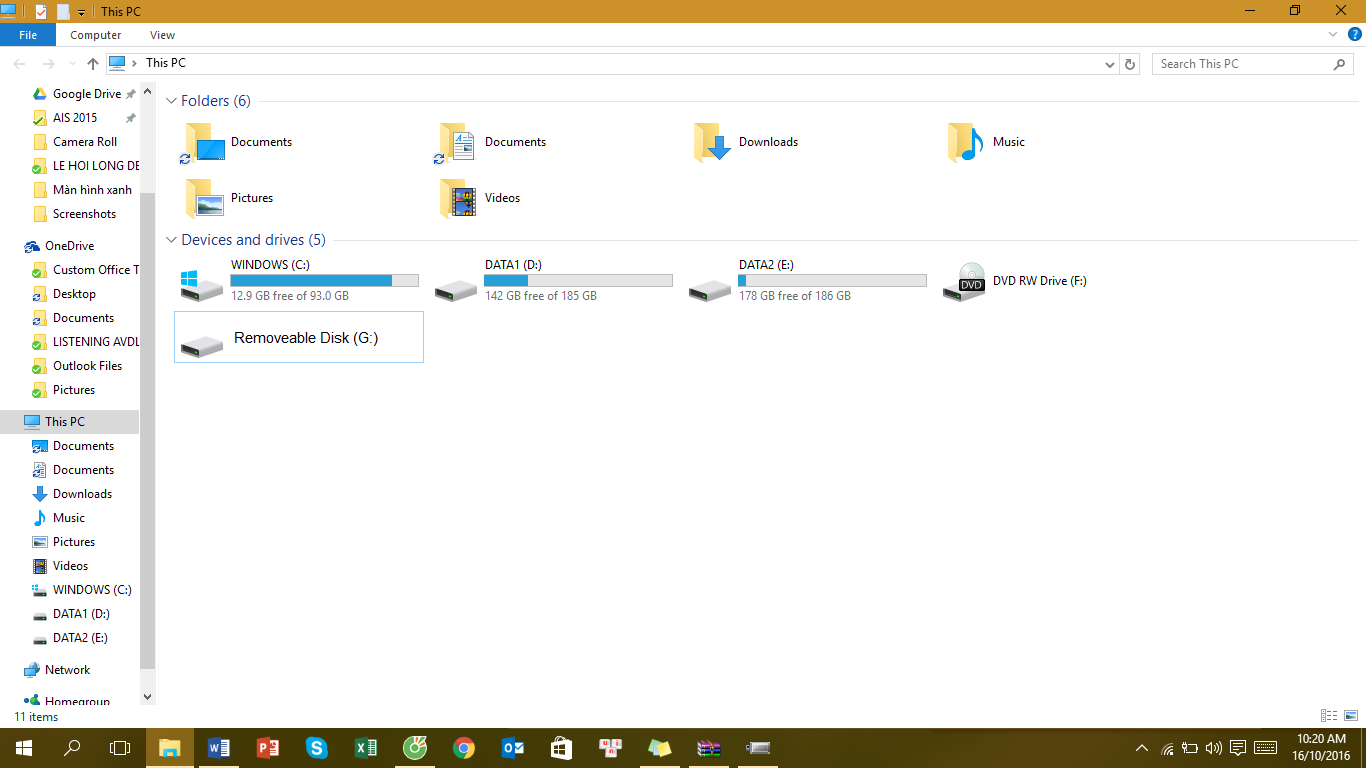The image size is (1366, 768).
Task: Open the Downloads folder
Action: pos(768,141)
